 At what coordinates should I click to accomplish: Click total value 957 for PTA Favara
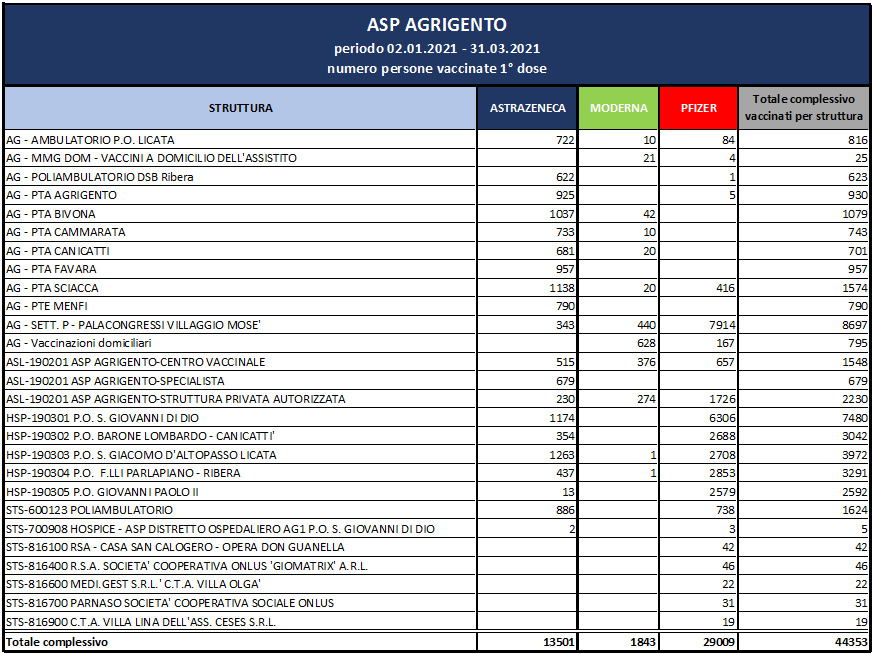859,269
